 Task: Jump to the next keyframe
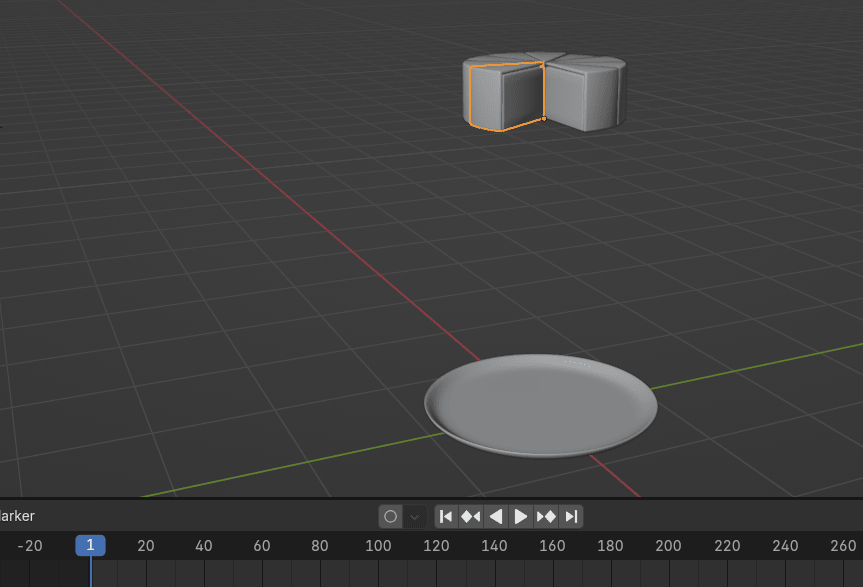[x=546, y=517]
